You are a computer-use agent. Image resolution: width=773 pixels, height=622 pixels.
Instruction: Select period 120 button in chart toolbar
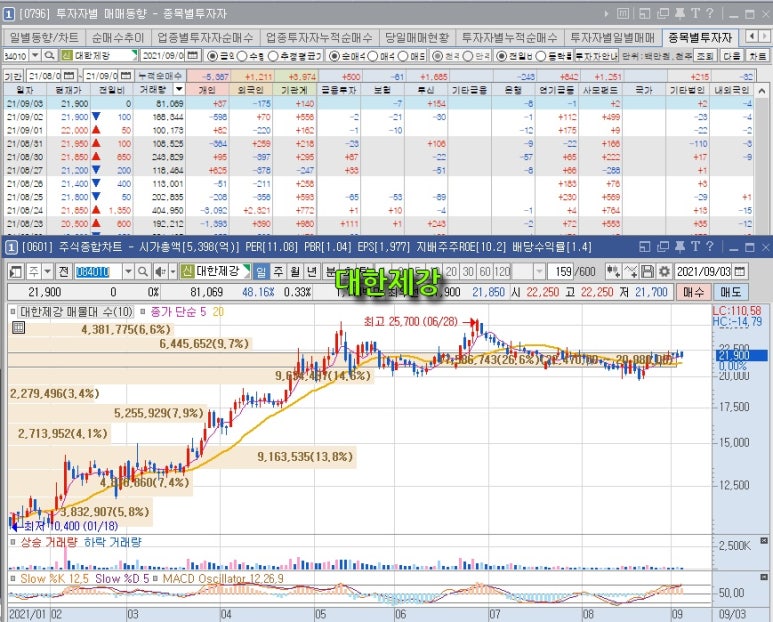pos(502,271)
